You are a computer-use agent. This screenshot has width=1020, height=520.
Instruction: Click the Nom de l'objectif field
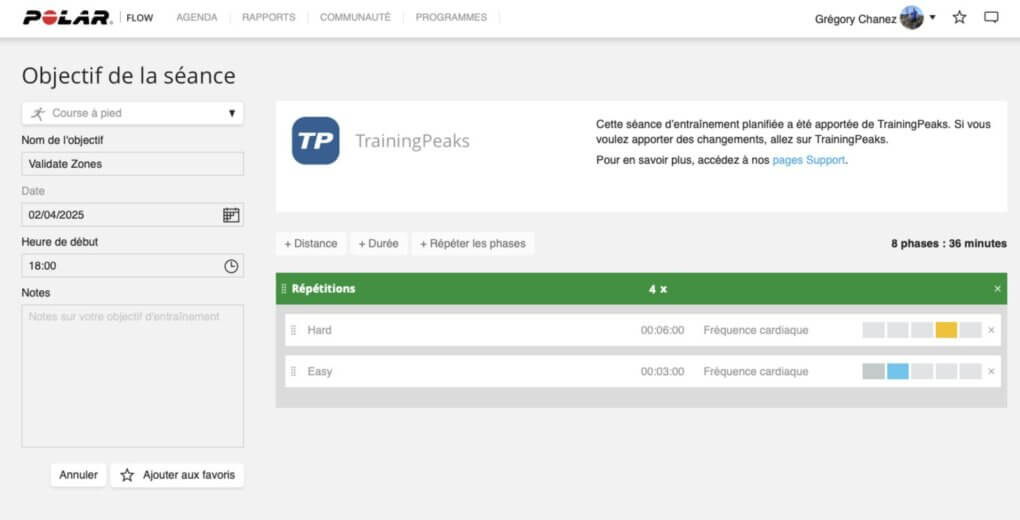tap(133, 164)
